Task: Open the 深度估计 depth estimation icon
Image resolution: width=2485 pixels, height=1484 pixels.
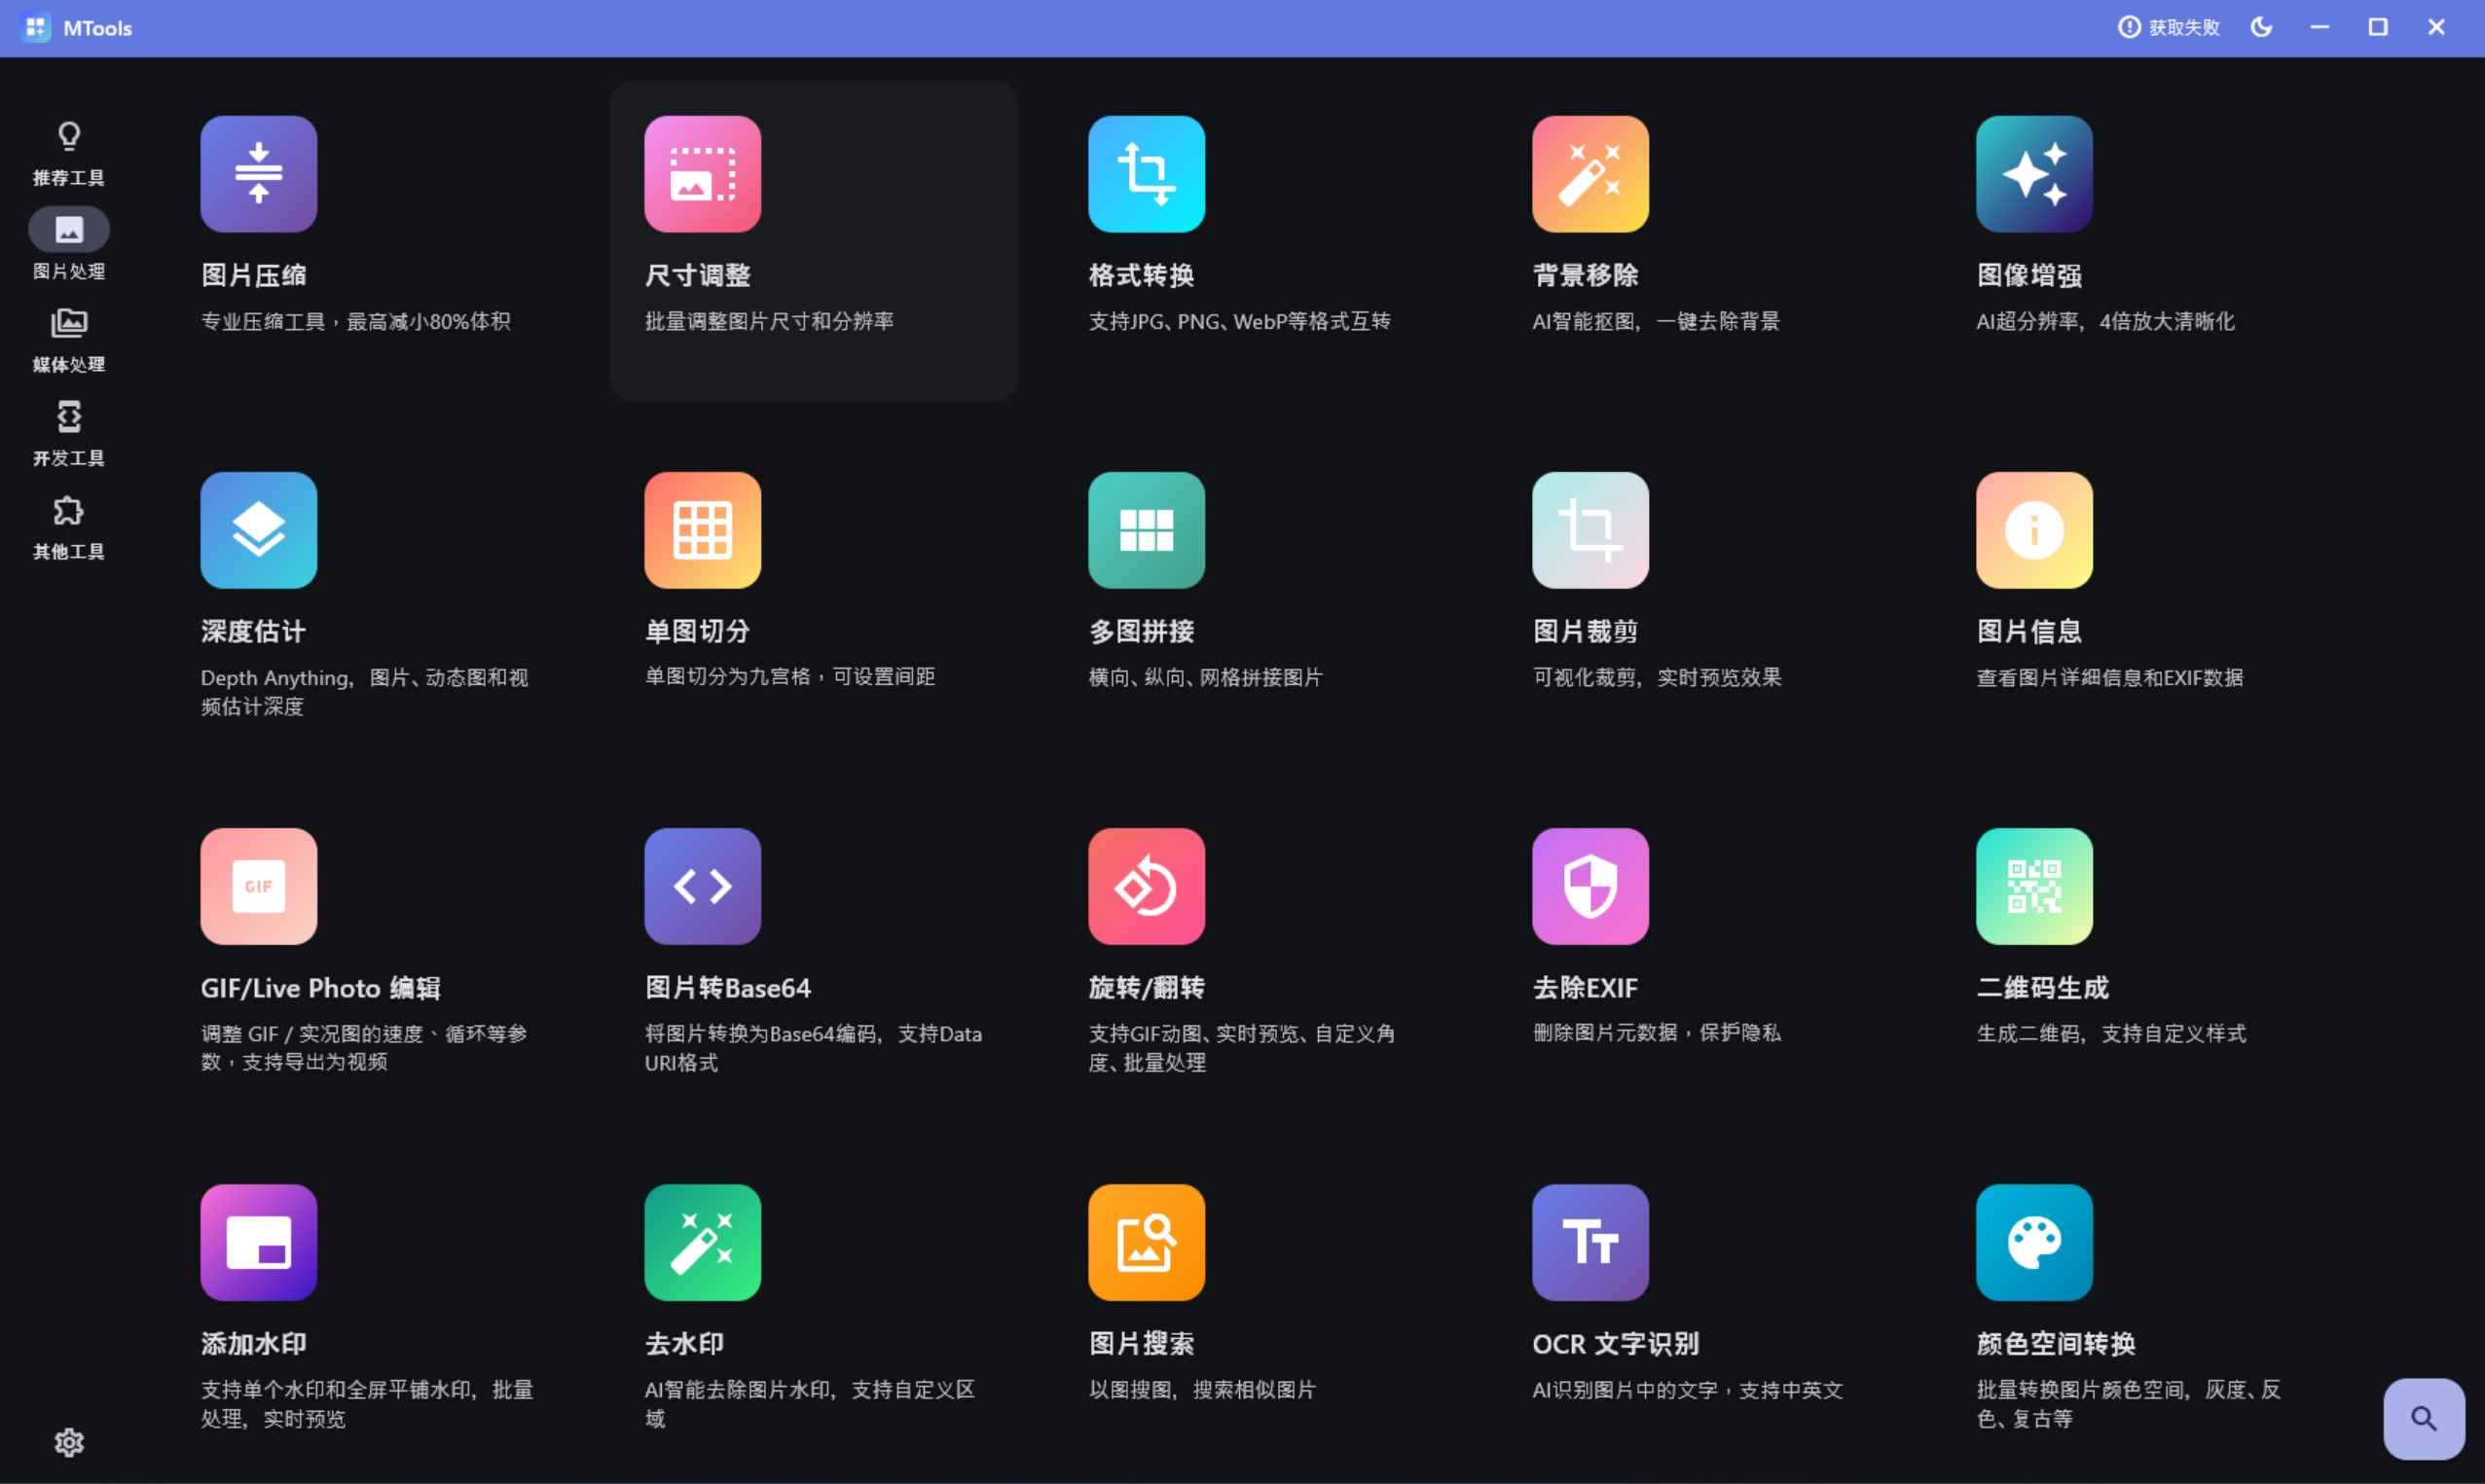Action: point(258,530)
